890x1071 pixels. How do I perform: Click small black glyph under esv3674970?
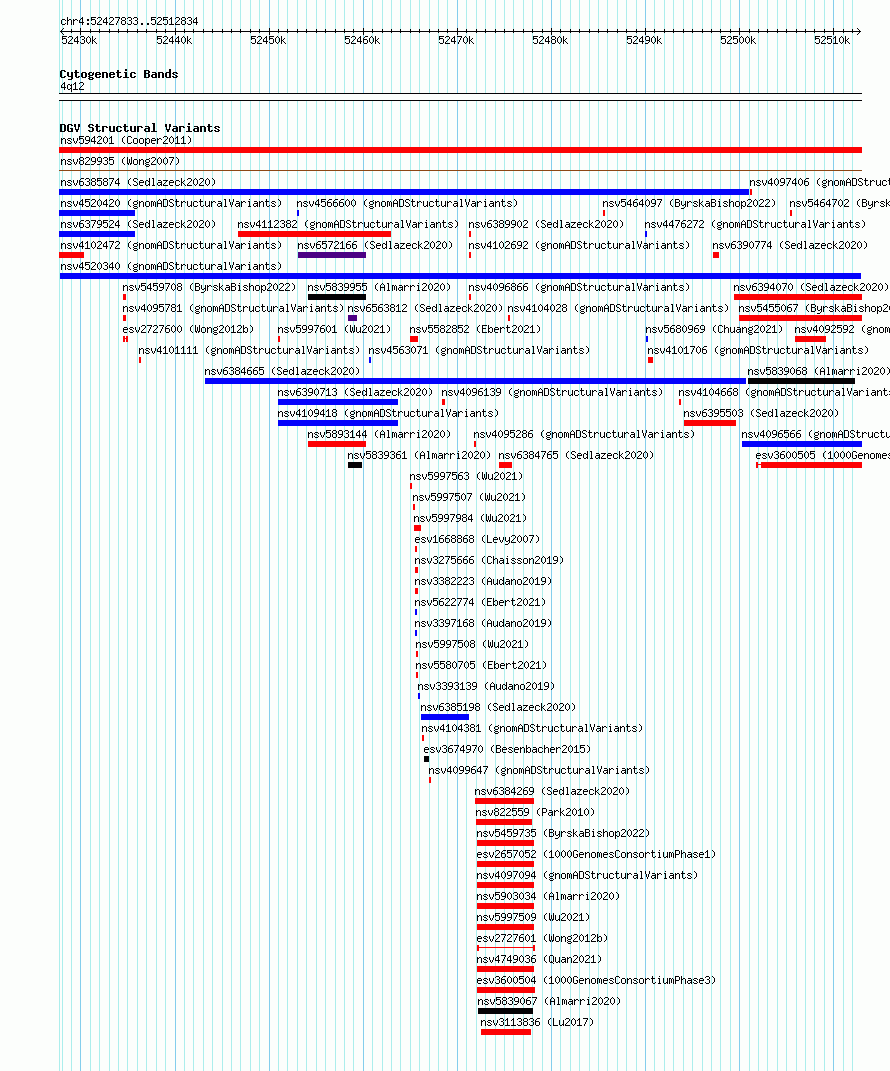427,759
